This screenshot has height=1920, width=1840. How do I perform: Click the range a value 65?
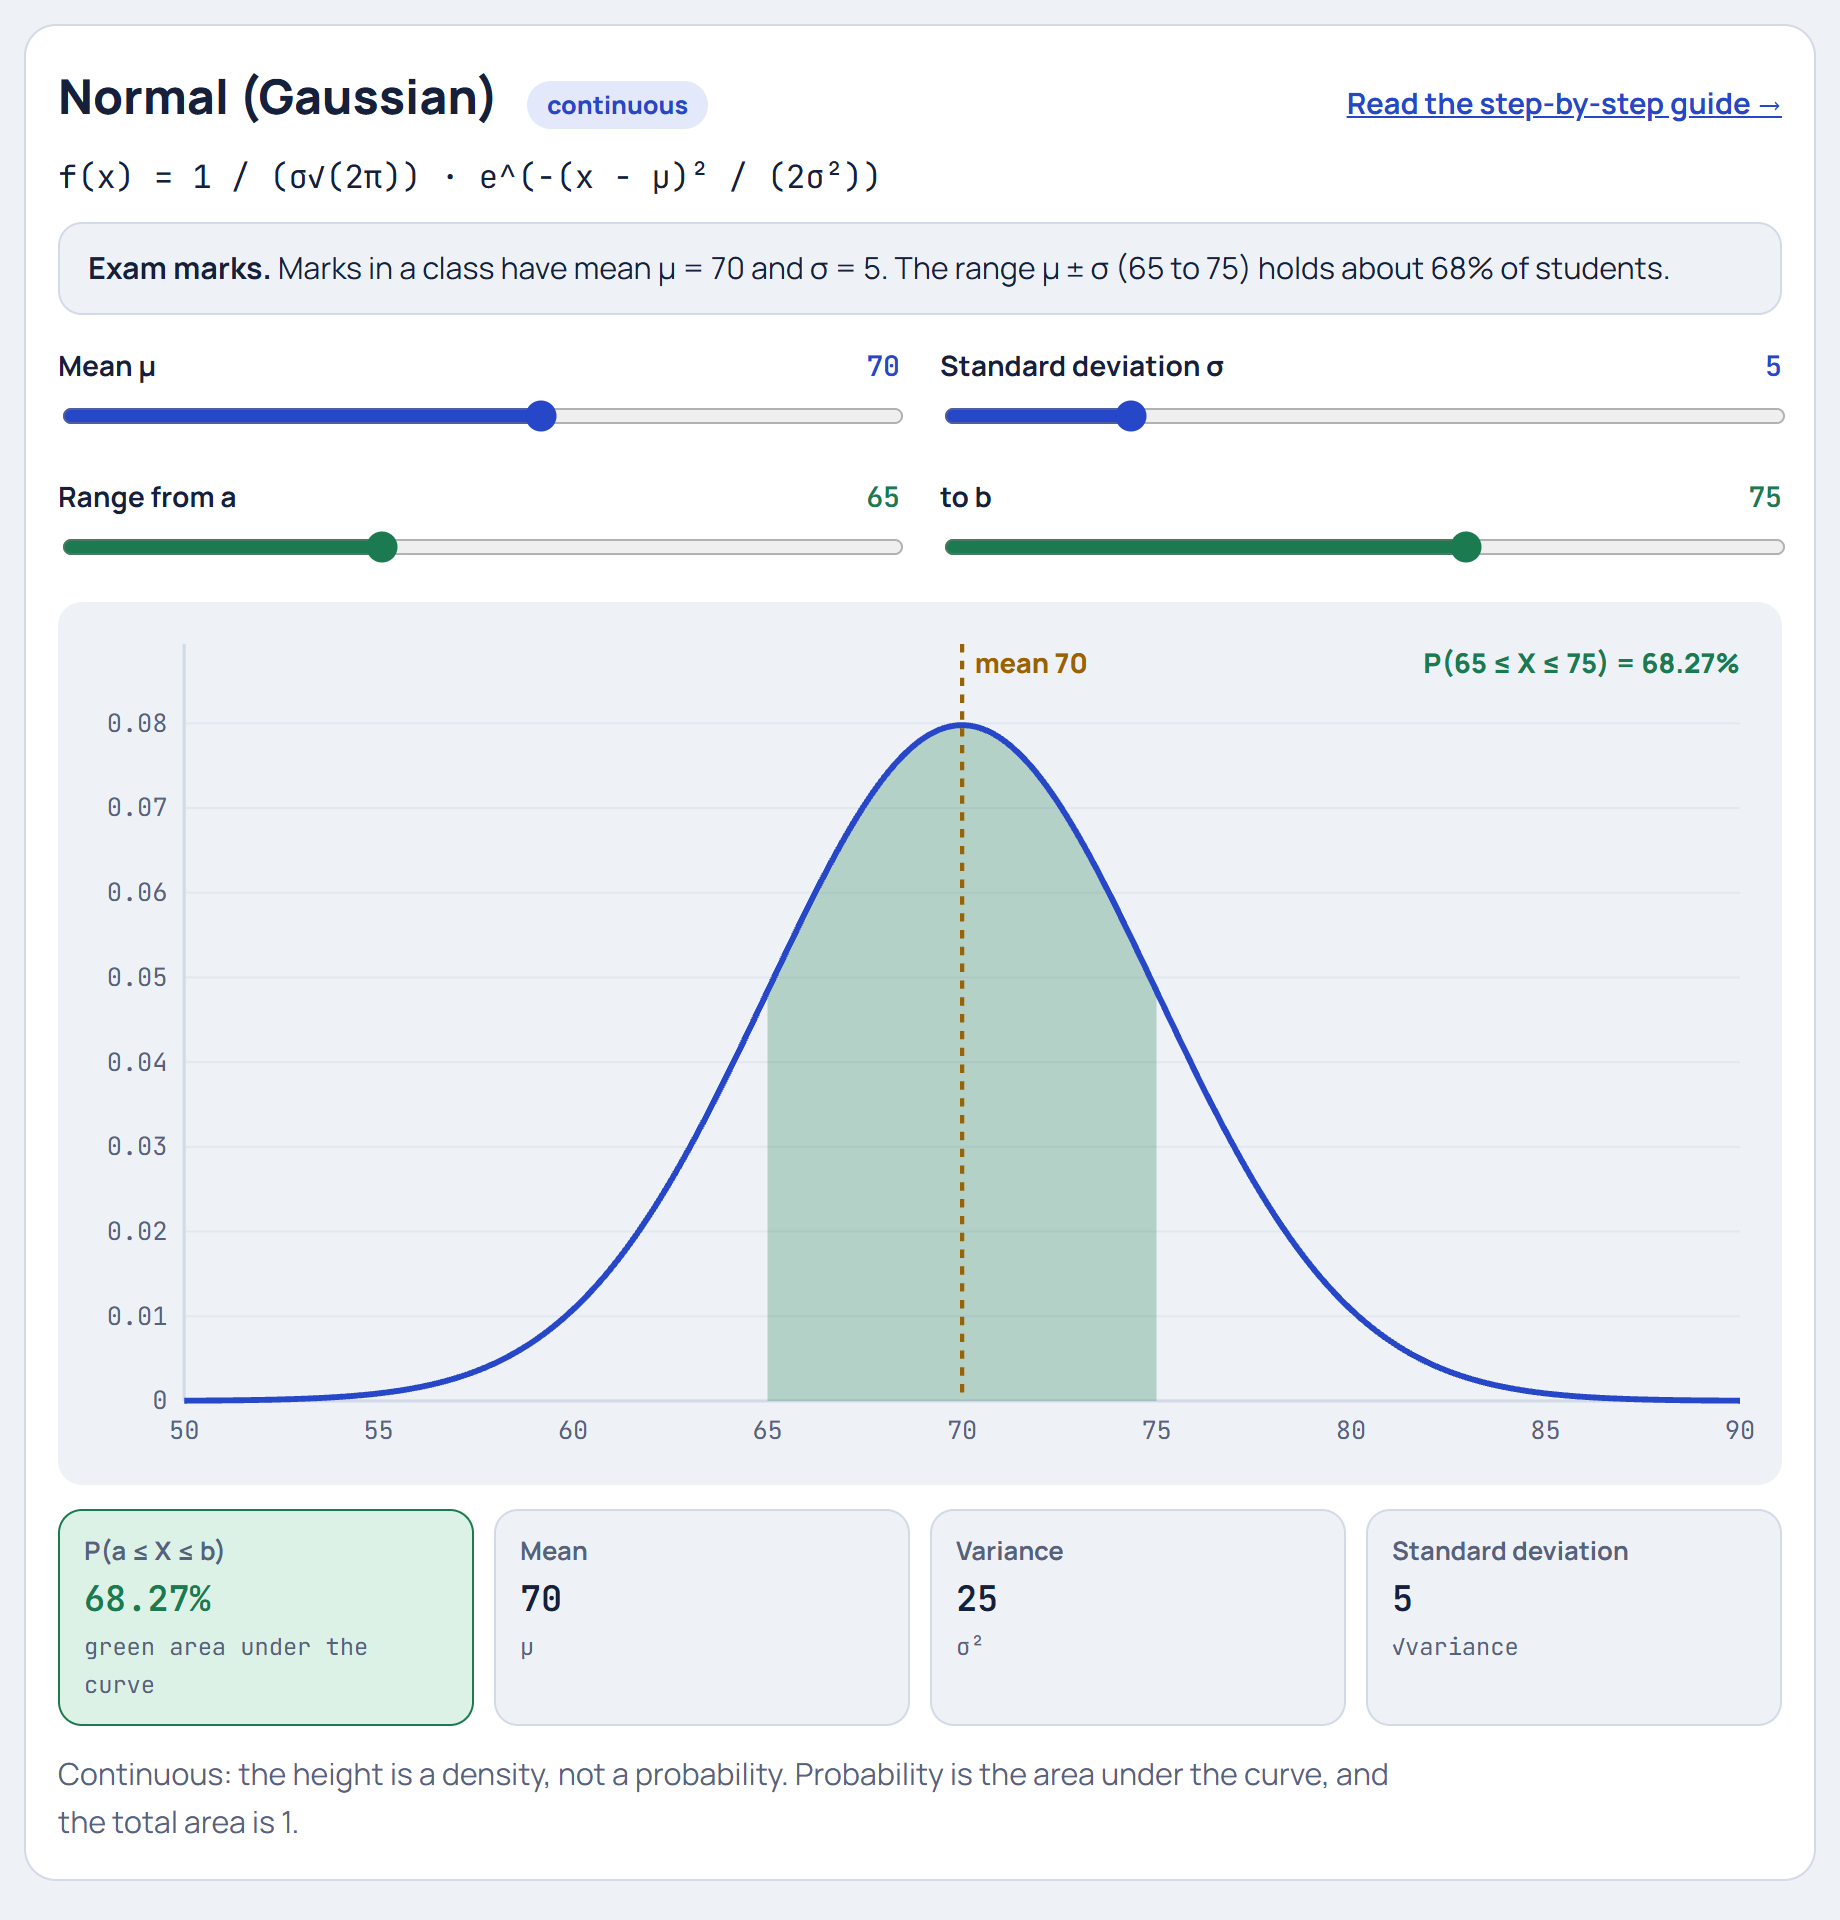click(882, 497)
